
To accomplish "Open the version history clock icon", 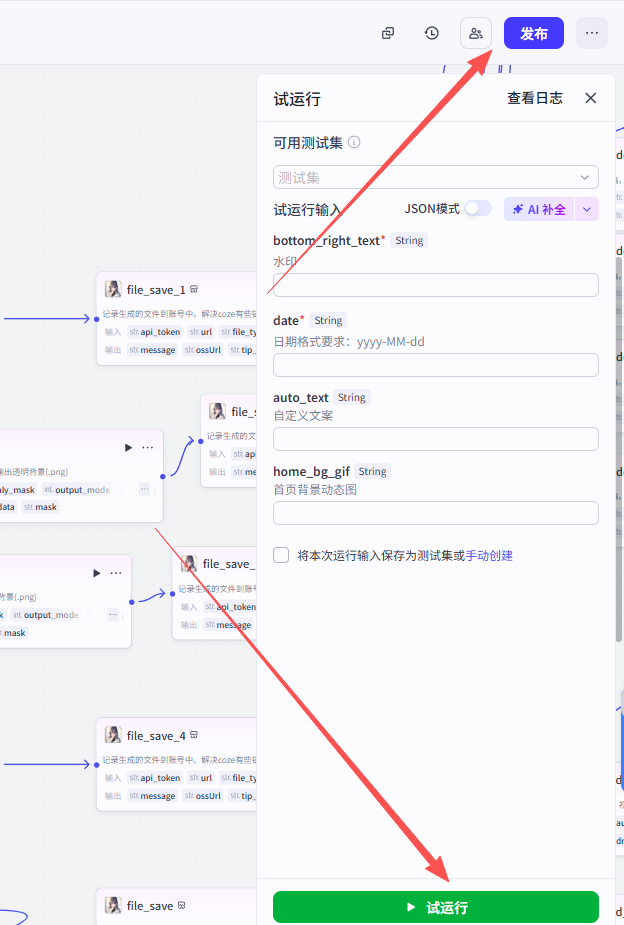I will (x=432, y=33).
